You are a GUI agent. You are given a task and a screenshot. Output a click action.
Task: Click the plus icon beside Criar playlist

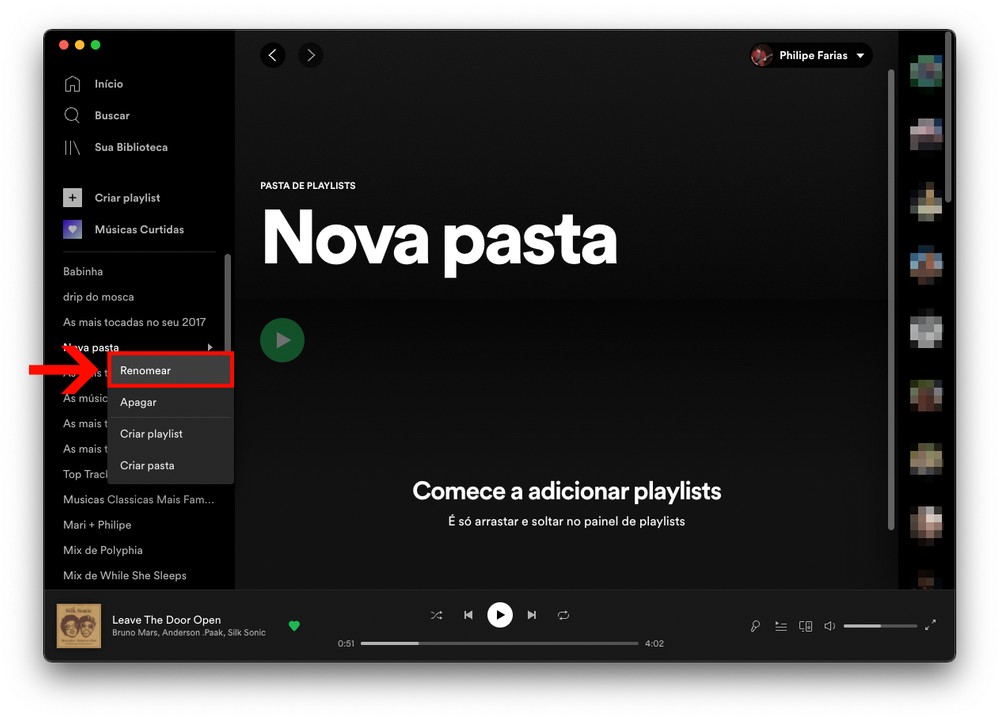click(72, 198)
